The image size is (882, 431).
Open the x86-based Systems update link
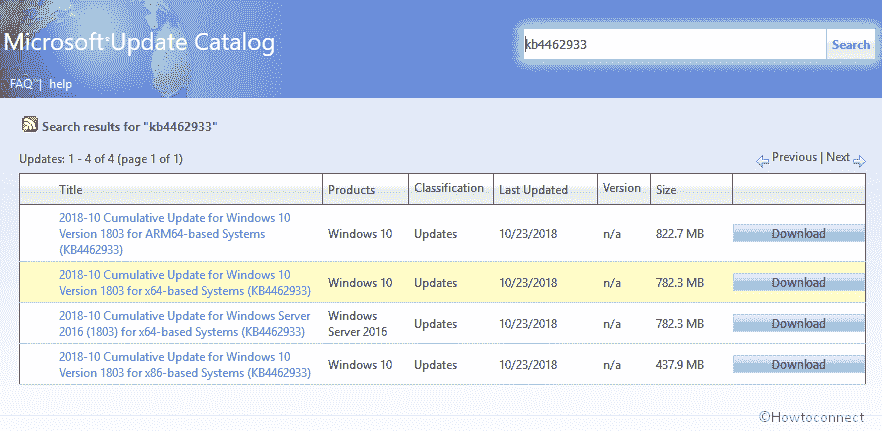[184, 365]
